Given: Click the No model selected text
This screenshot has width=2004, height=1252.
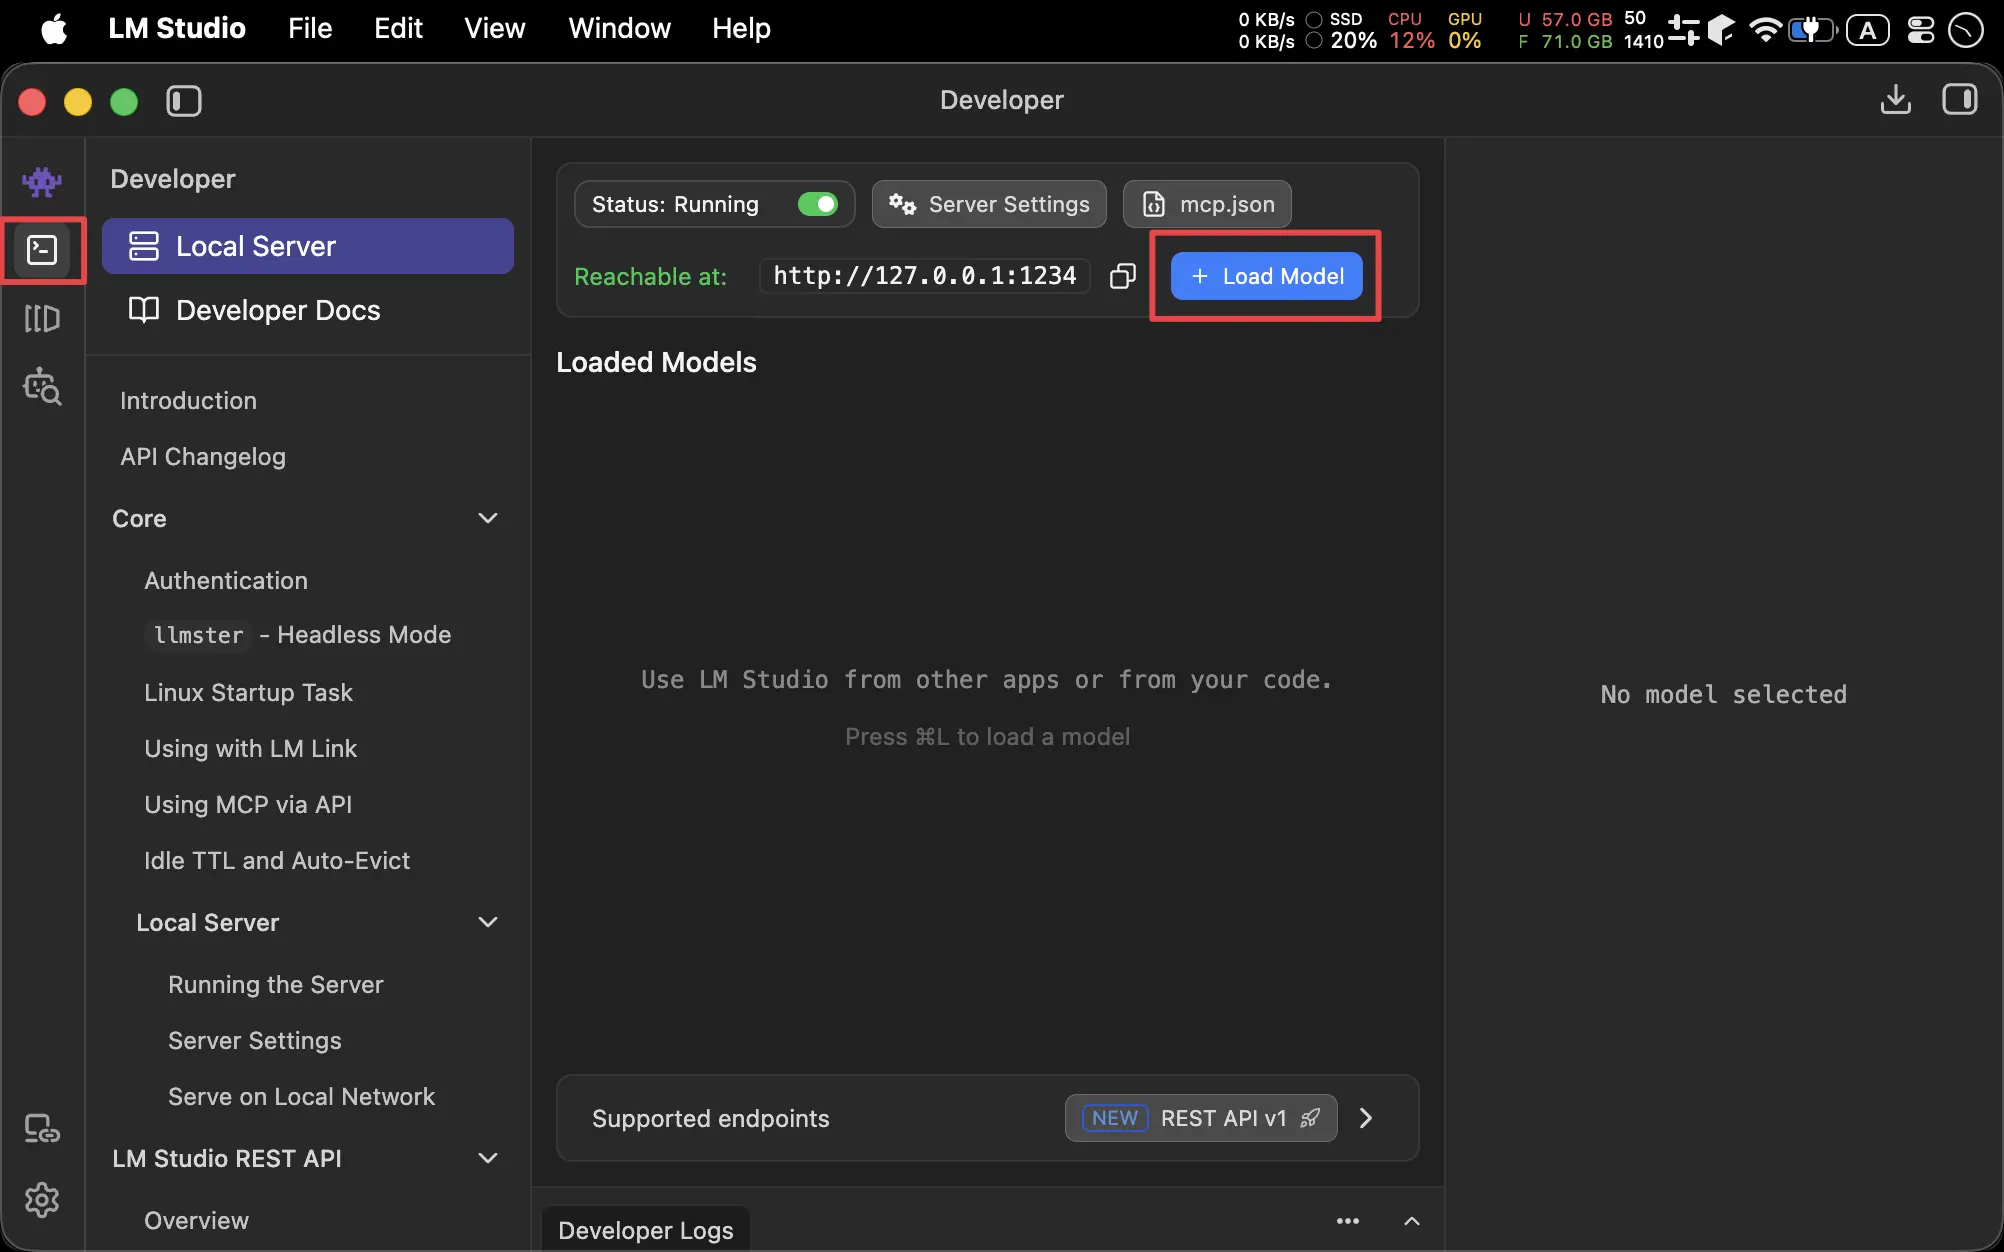Looking at the screenshot, I should pyautogui.click(x=1723, y=694).
